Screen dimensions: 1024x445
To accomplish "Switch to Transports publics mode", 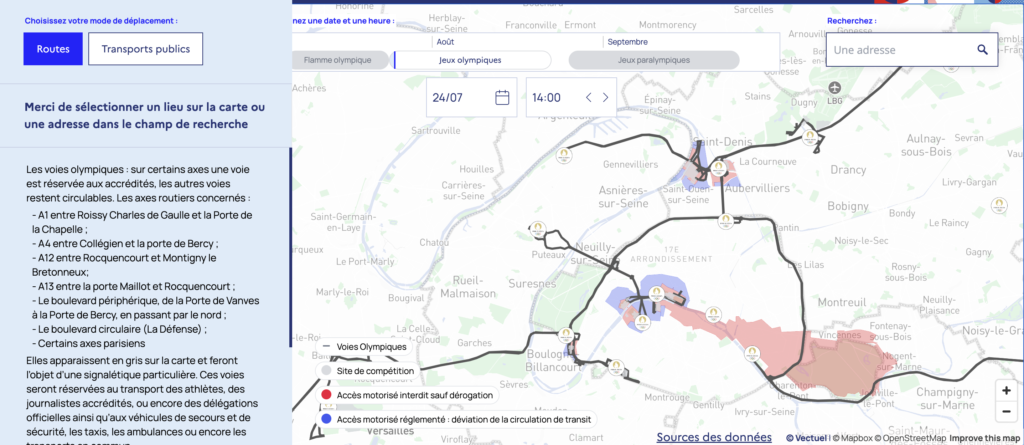I will [x=146, y=49].
